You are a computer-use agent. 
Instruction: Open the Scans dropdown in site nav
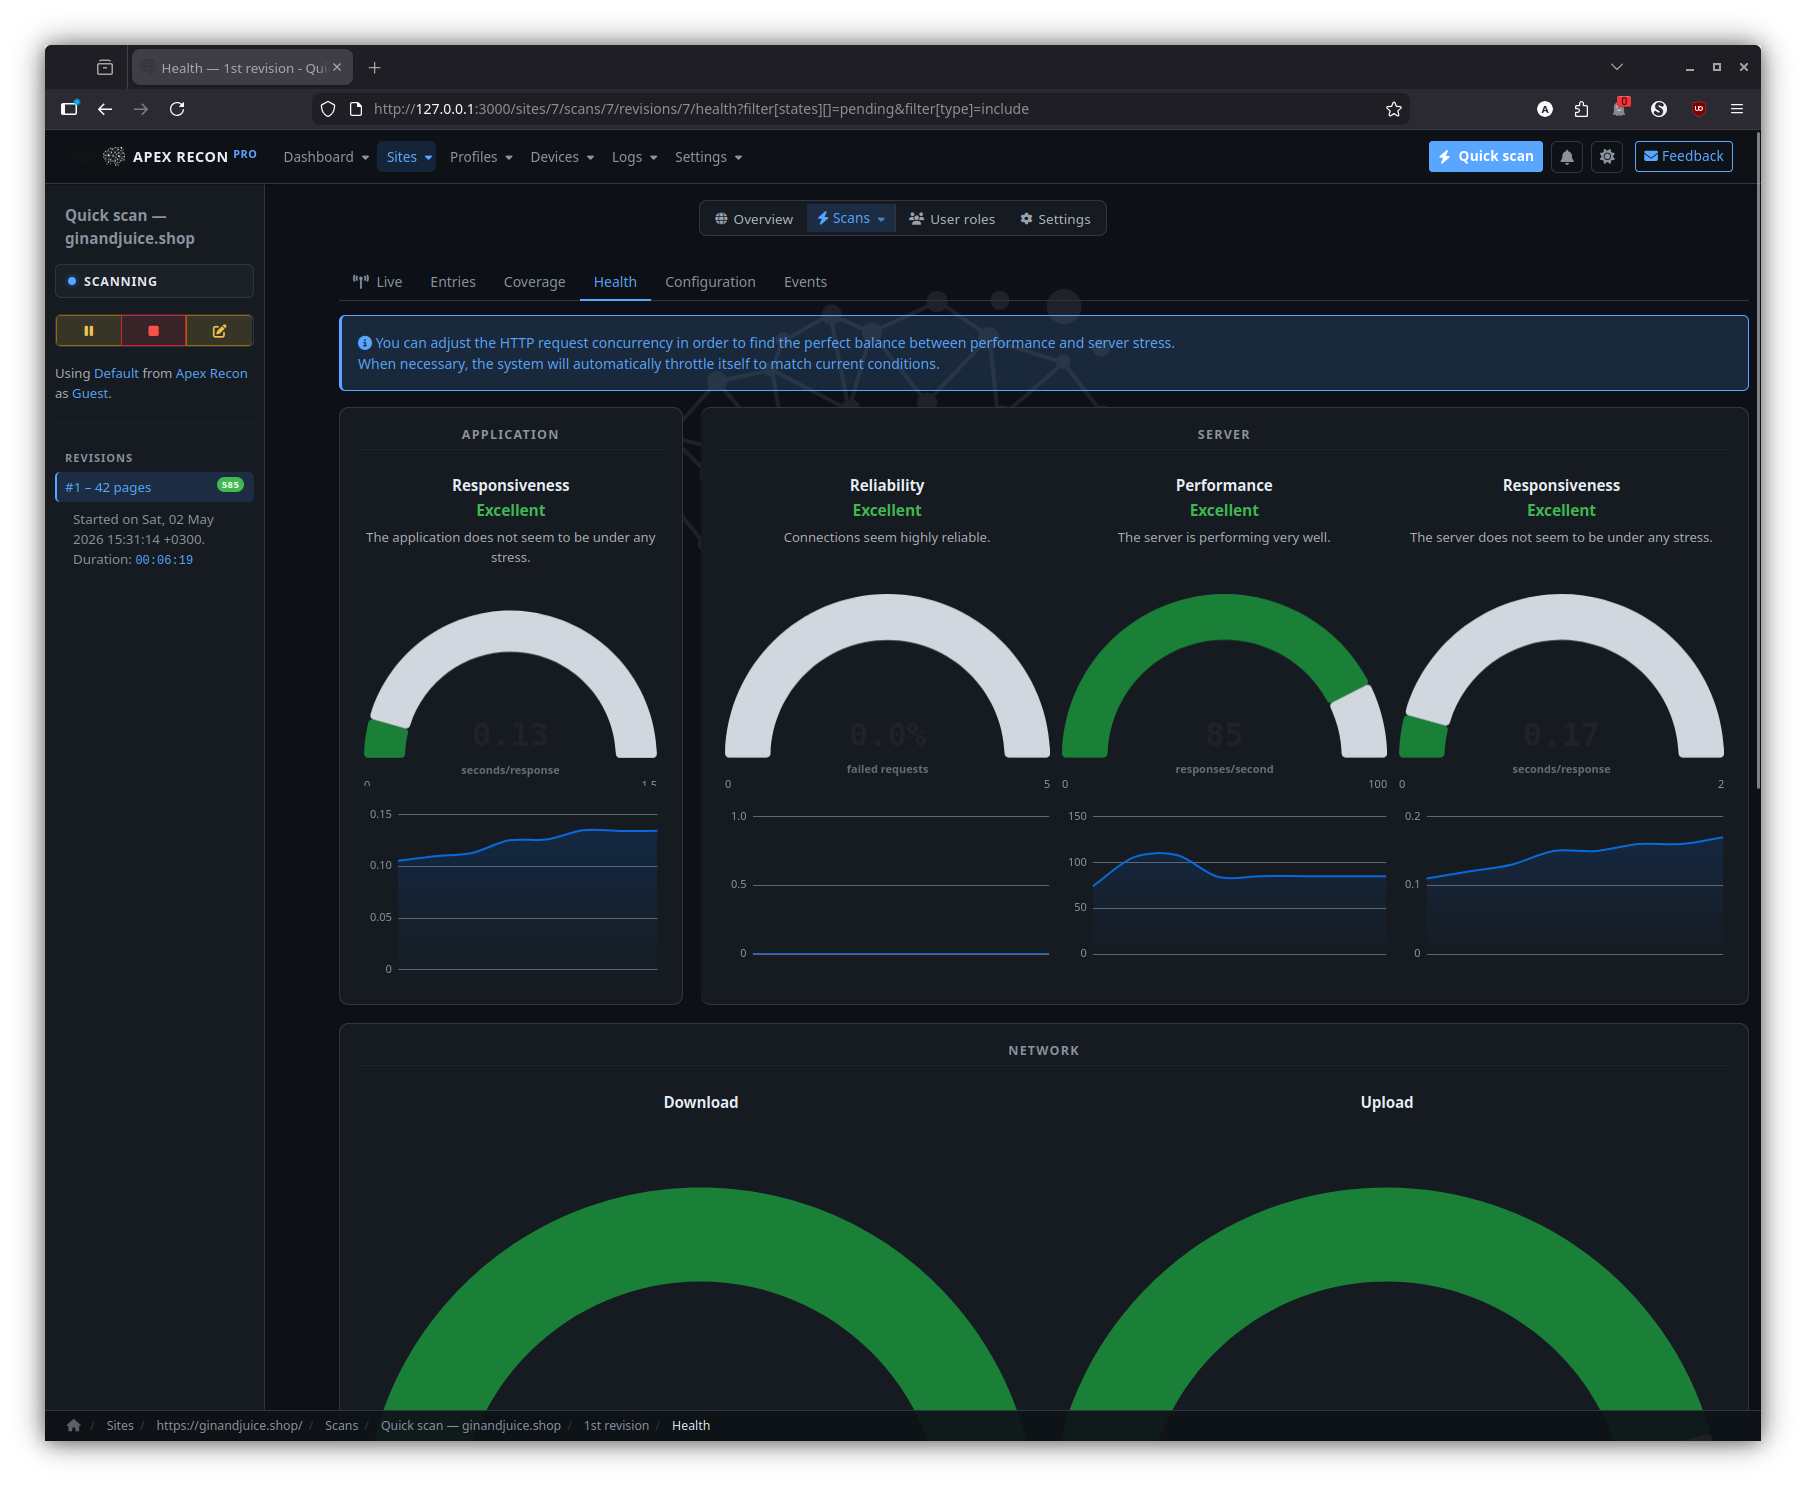[x=851, y=218]
